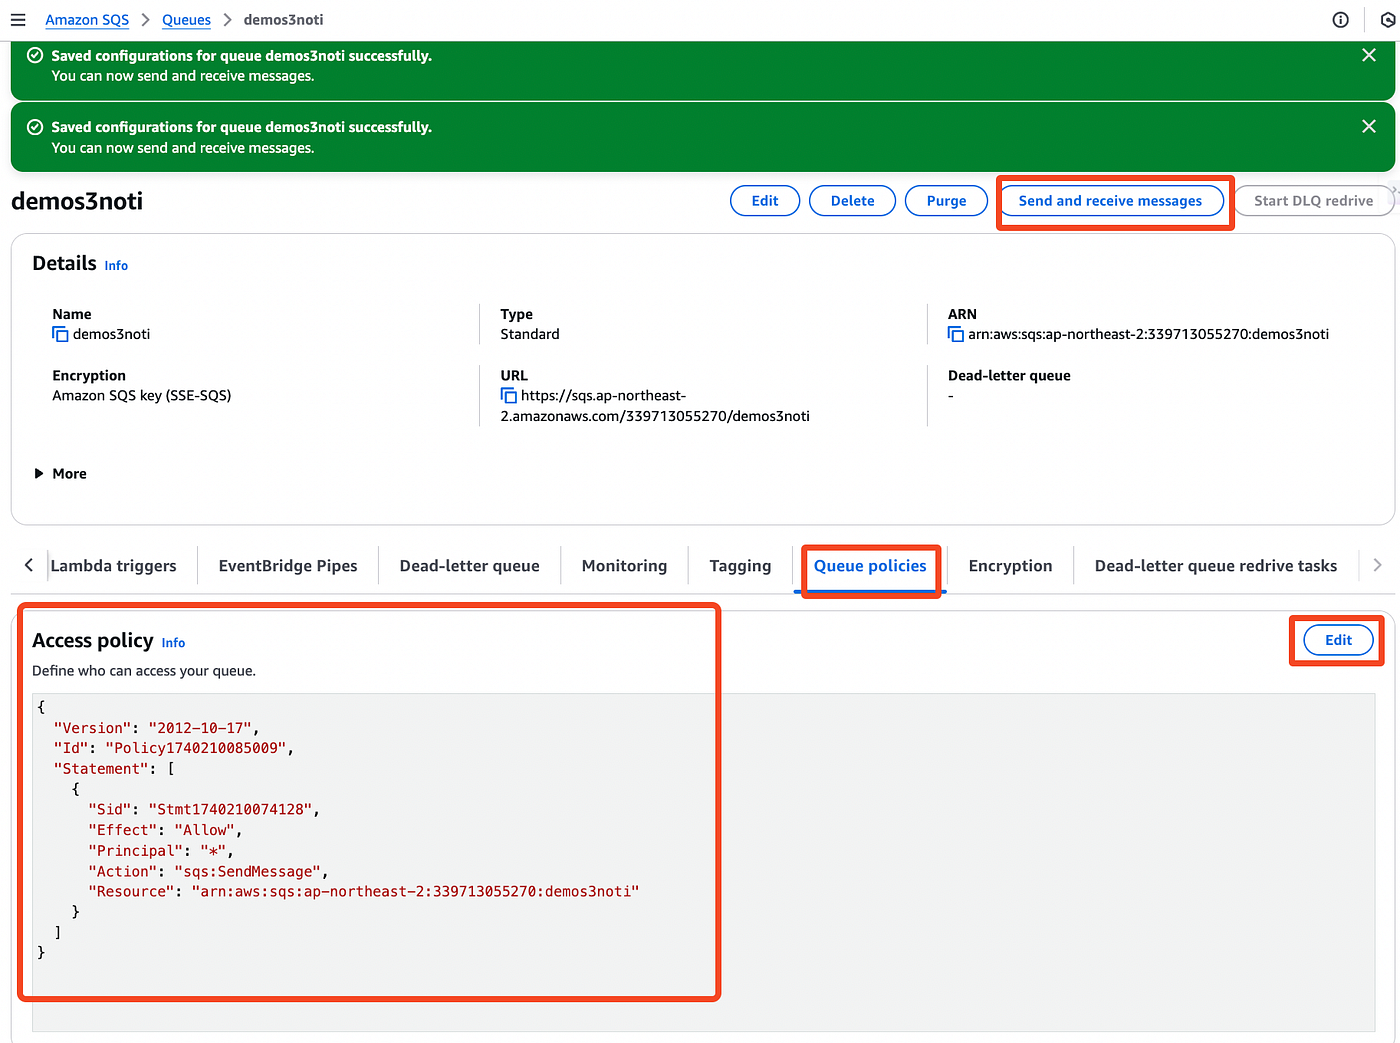
Task: Click the second banner's success checkmark icon
Action: 35,127
